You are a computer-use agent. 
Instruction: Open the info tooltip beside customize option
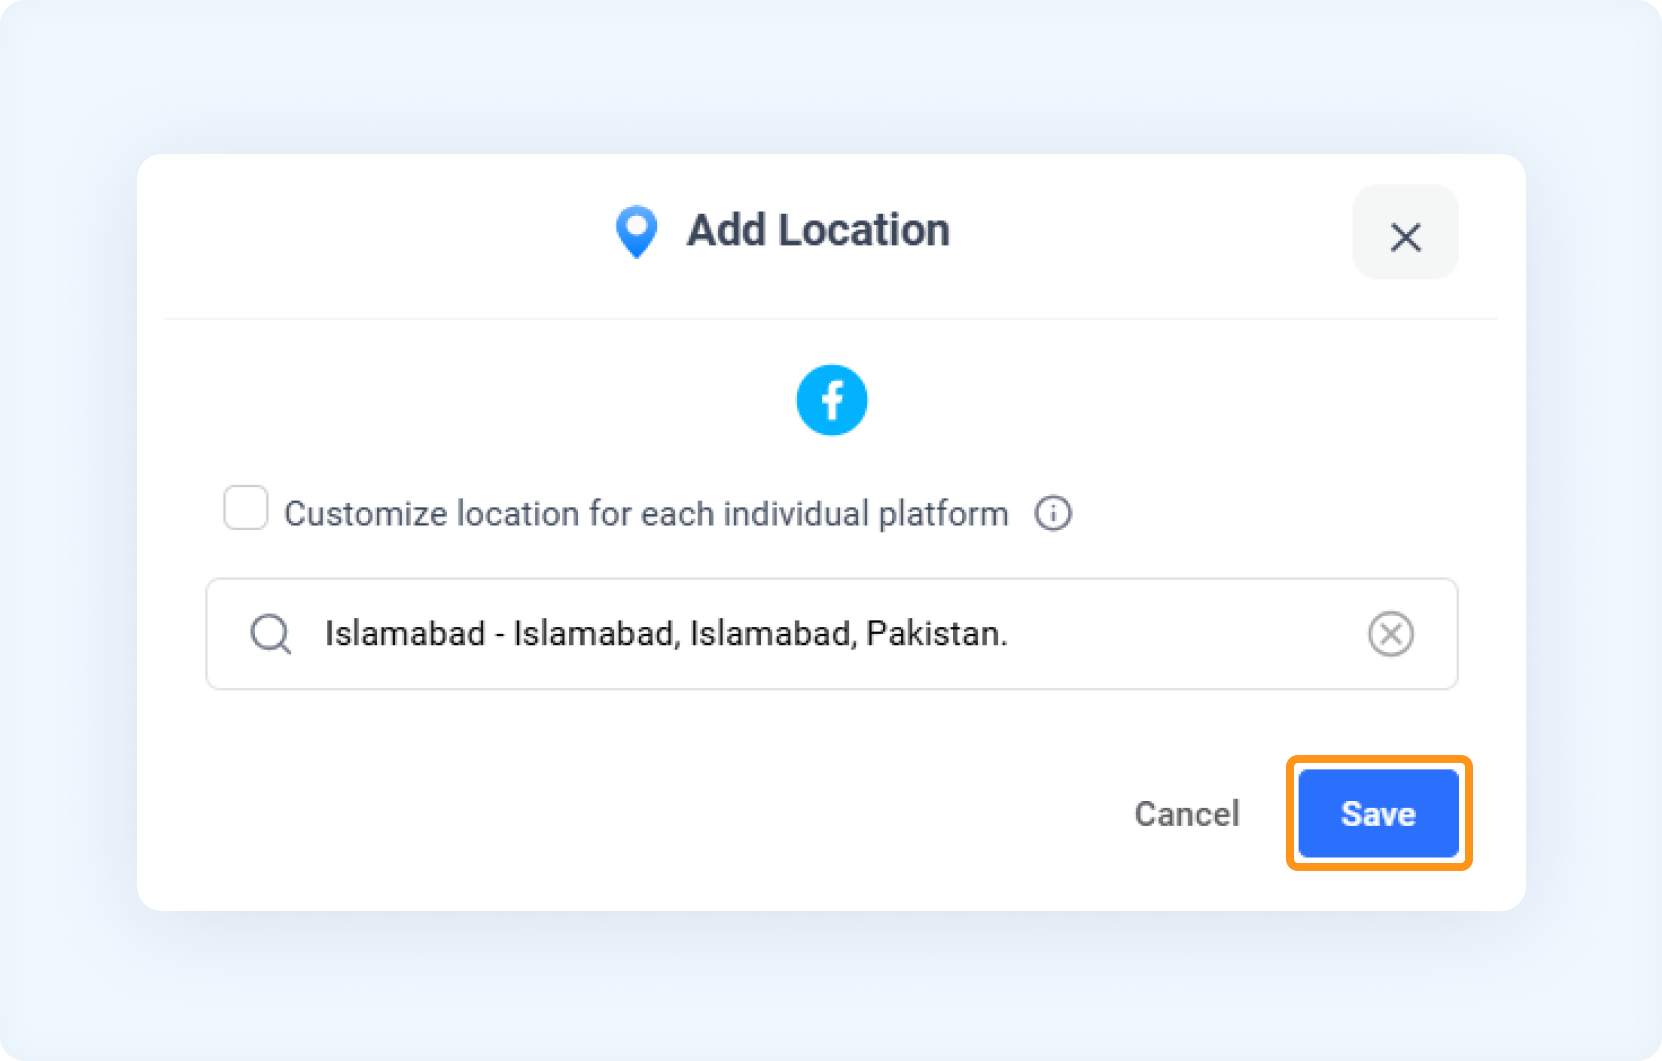pyautogui.click(x=1053, y=513)
